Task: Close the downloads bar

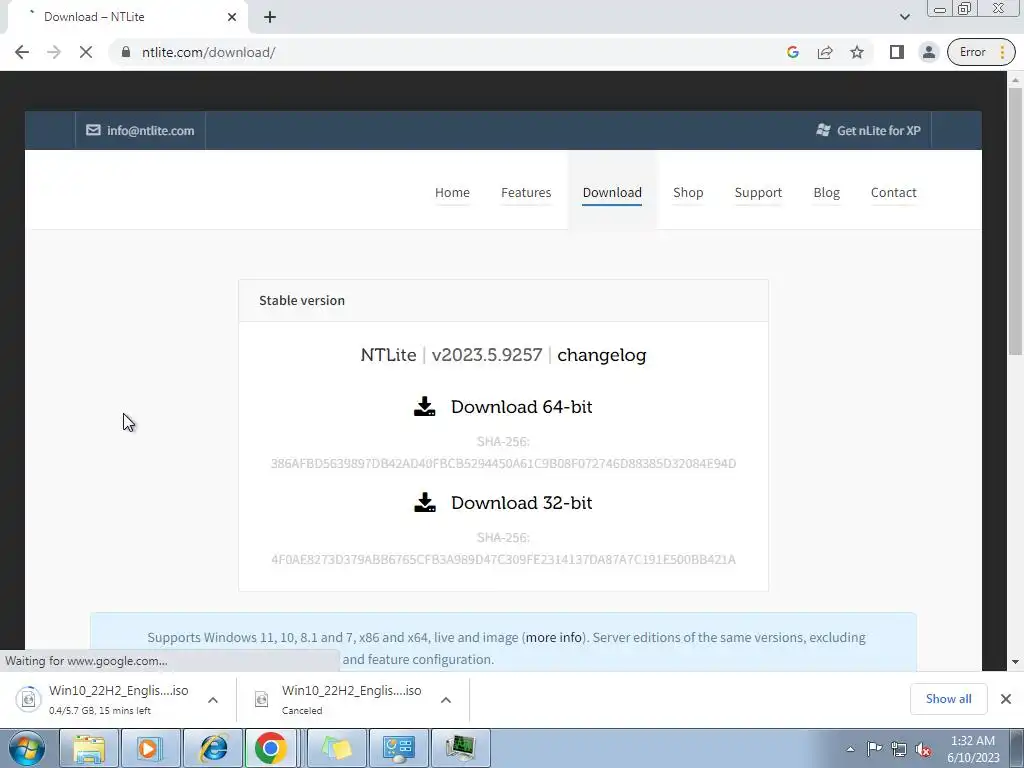Action: [1006, 699]
